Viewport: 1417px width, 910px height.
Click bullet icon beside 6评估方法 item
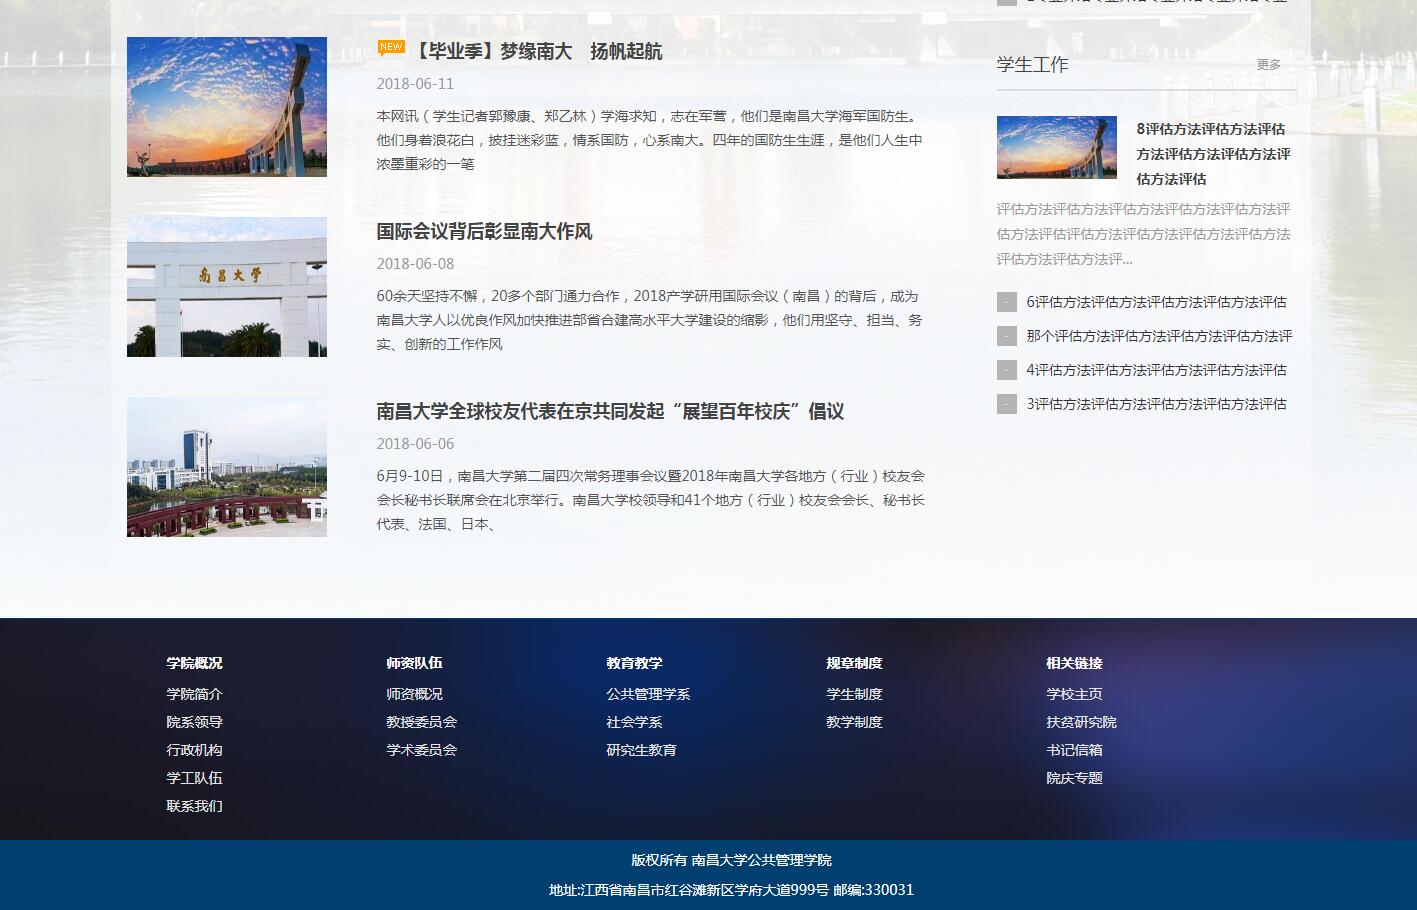pos(1007,302)
